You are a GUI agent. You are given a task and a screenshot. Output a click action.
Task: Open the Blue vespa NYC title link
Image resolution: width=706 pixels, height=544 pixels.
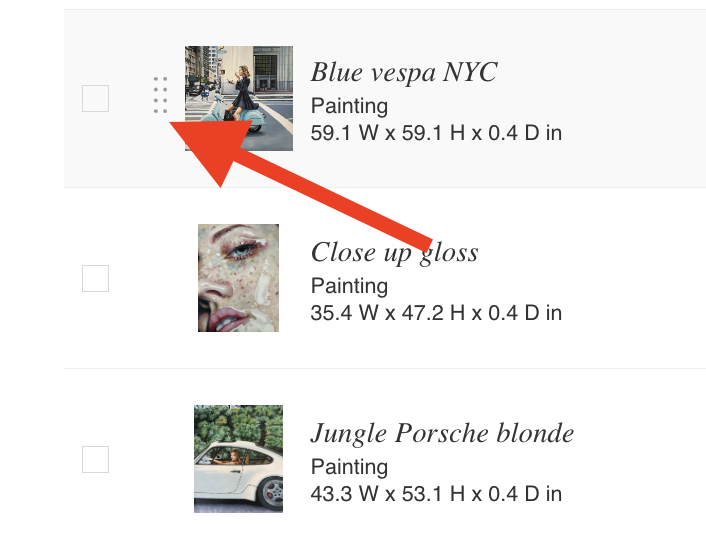point(404,73)
